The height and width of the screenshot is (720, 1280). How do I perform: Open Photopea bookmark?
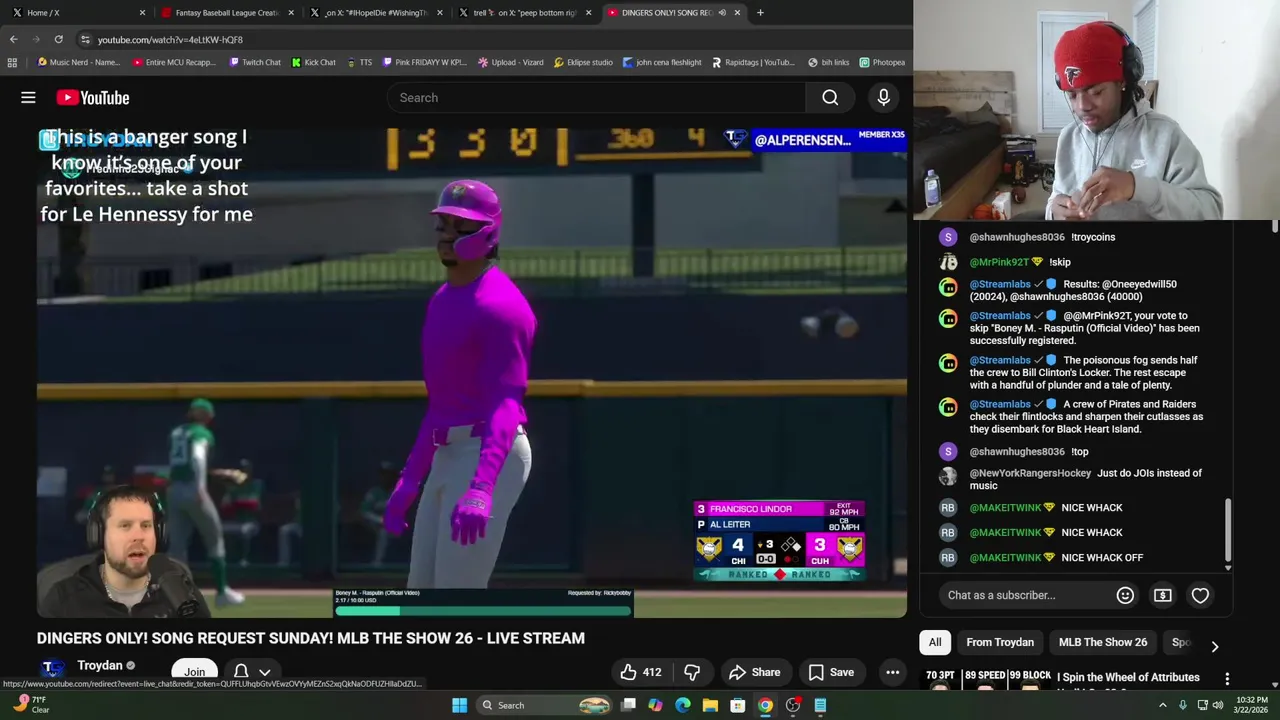click(x=882, y=62)
